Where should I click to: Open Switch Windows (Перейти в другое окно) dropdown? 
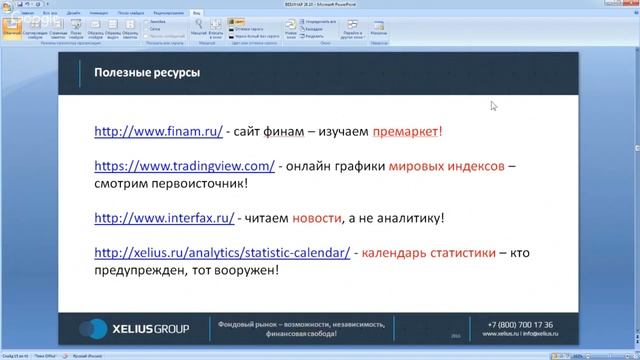353,29
